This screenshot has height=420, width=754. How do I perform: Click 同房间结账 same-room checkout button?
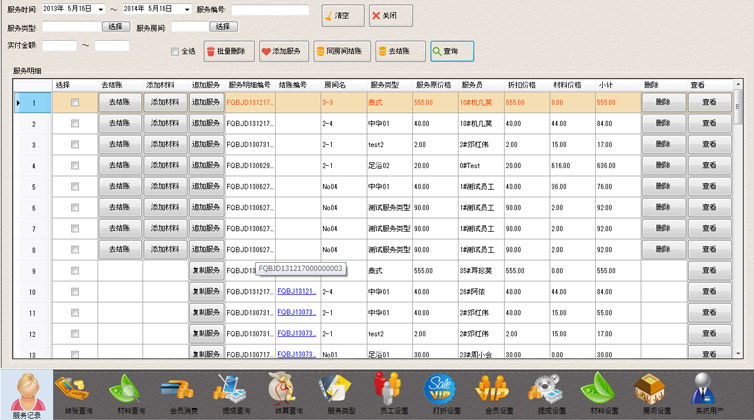click(x=342, y=51)
